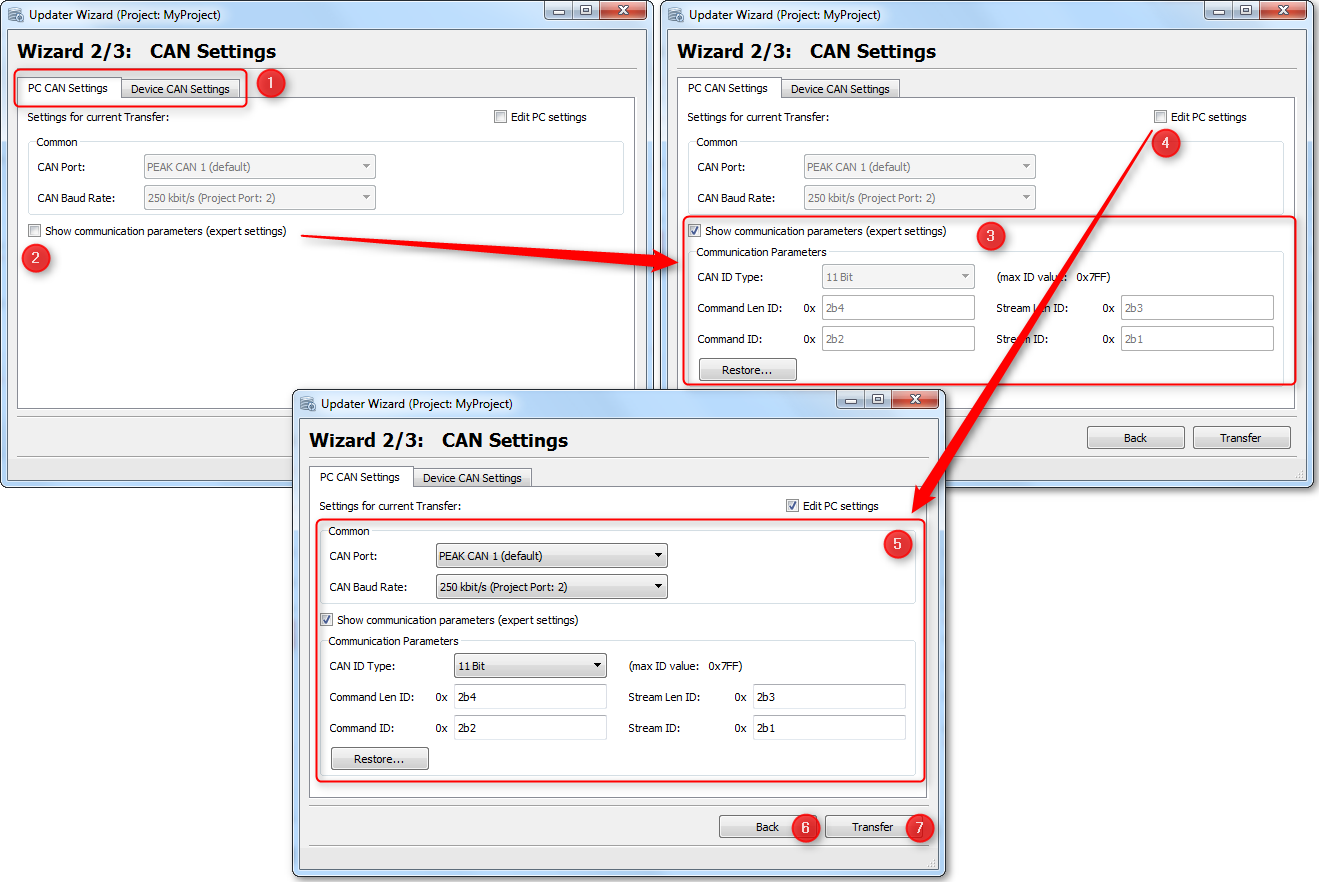
Task: Toggle Show communication parameters in the left window
Action: [x=34, y=230]
